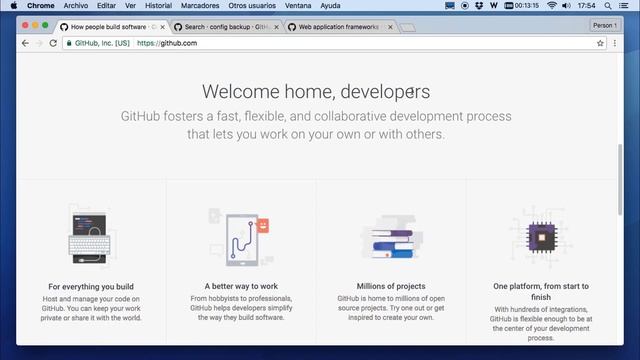Click 'GitHub is home to millions' description
640x360 pixels.
point(391,308)
